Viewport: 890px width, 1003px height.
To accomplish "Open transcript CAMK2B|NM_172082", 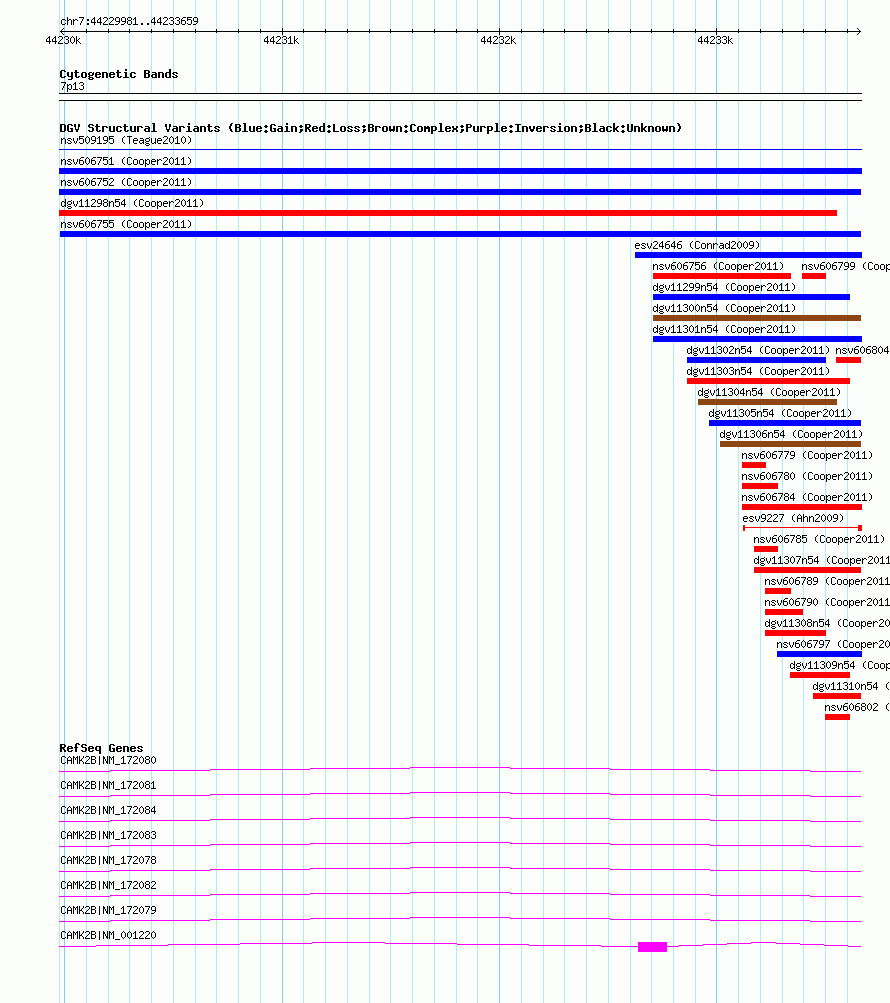I will click(108, 885).
